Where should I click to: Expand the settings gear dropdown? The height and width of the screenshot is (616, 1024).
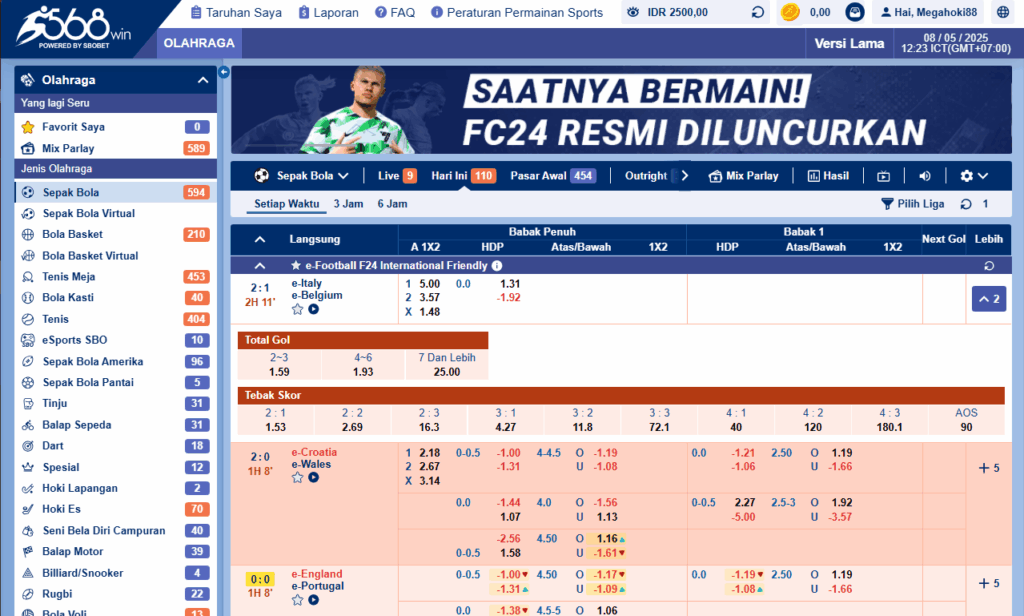[973, 176]
